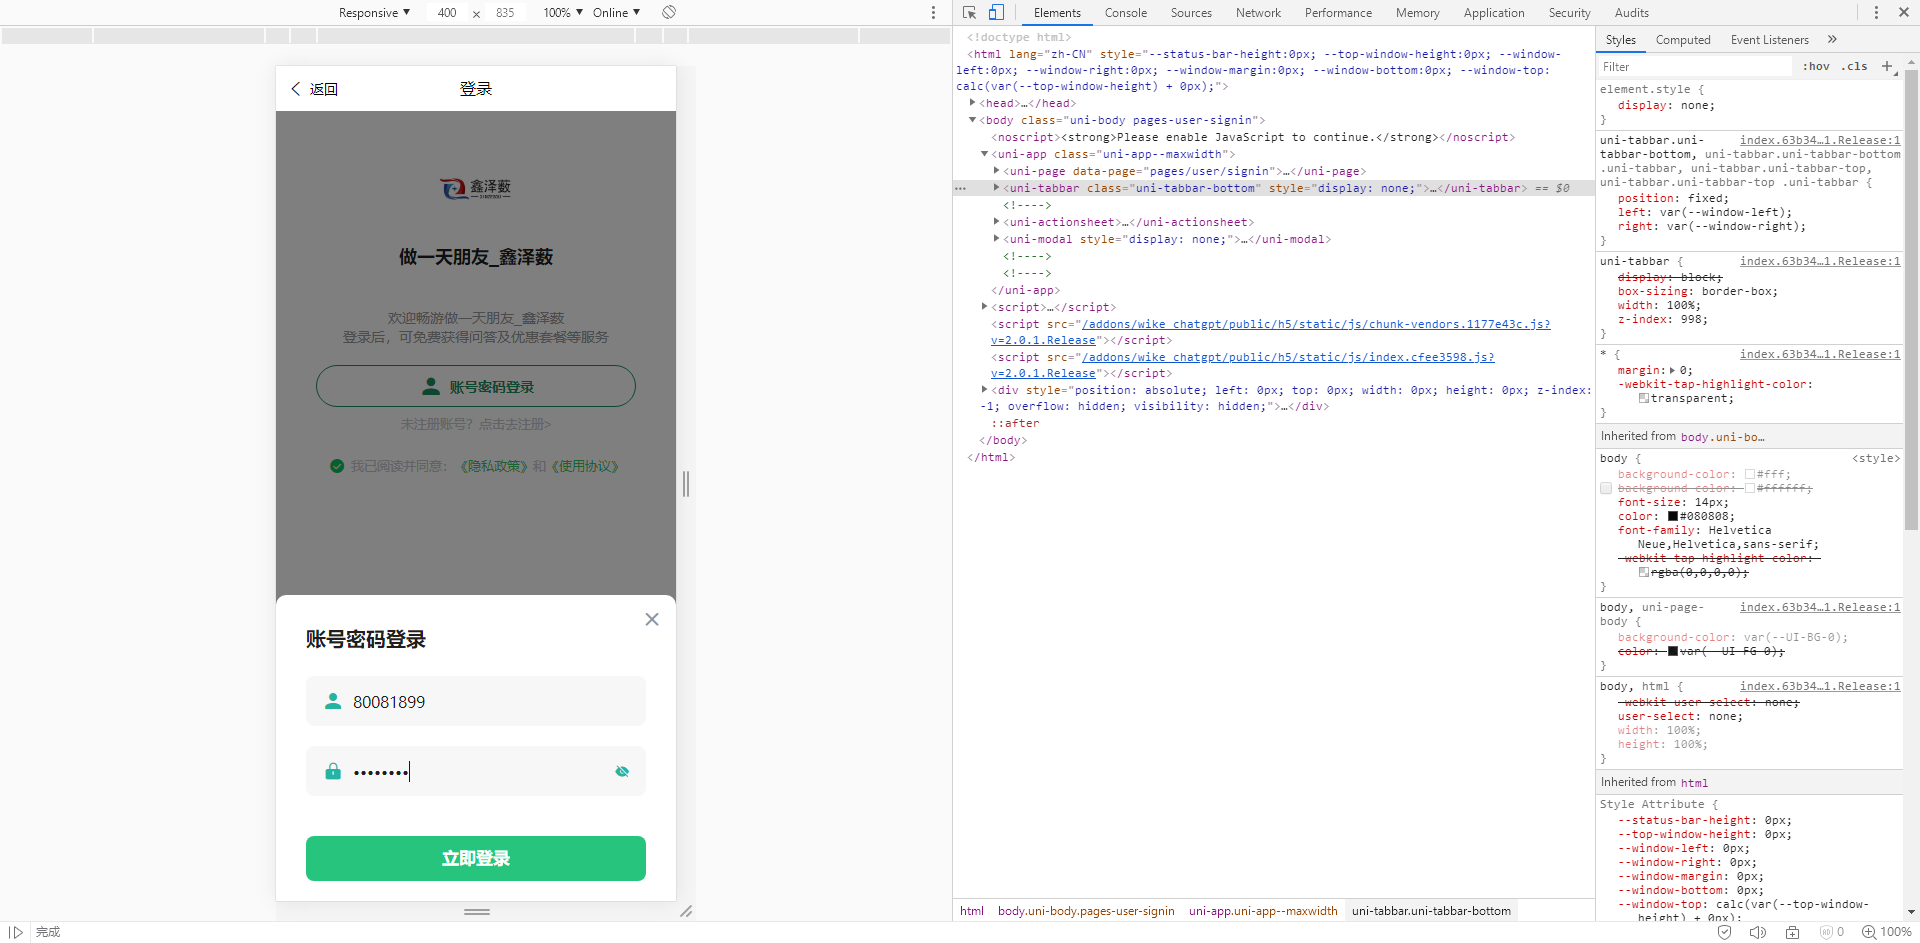
Task: Close the DevTools panel
Action: click(1904, 12)
